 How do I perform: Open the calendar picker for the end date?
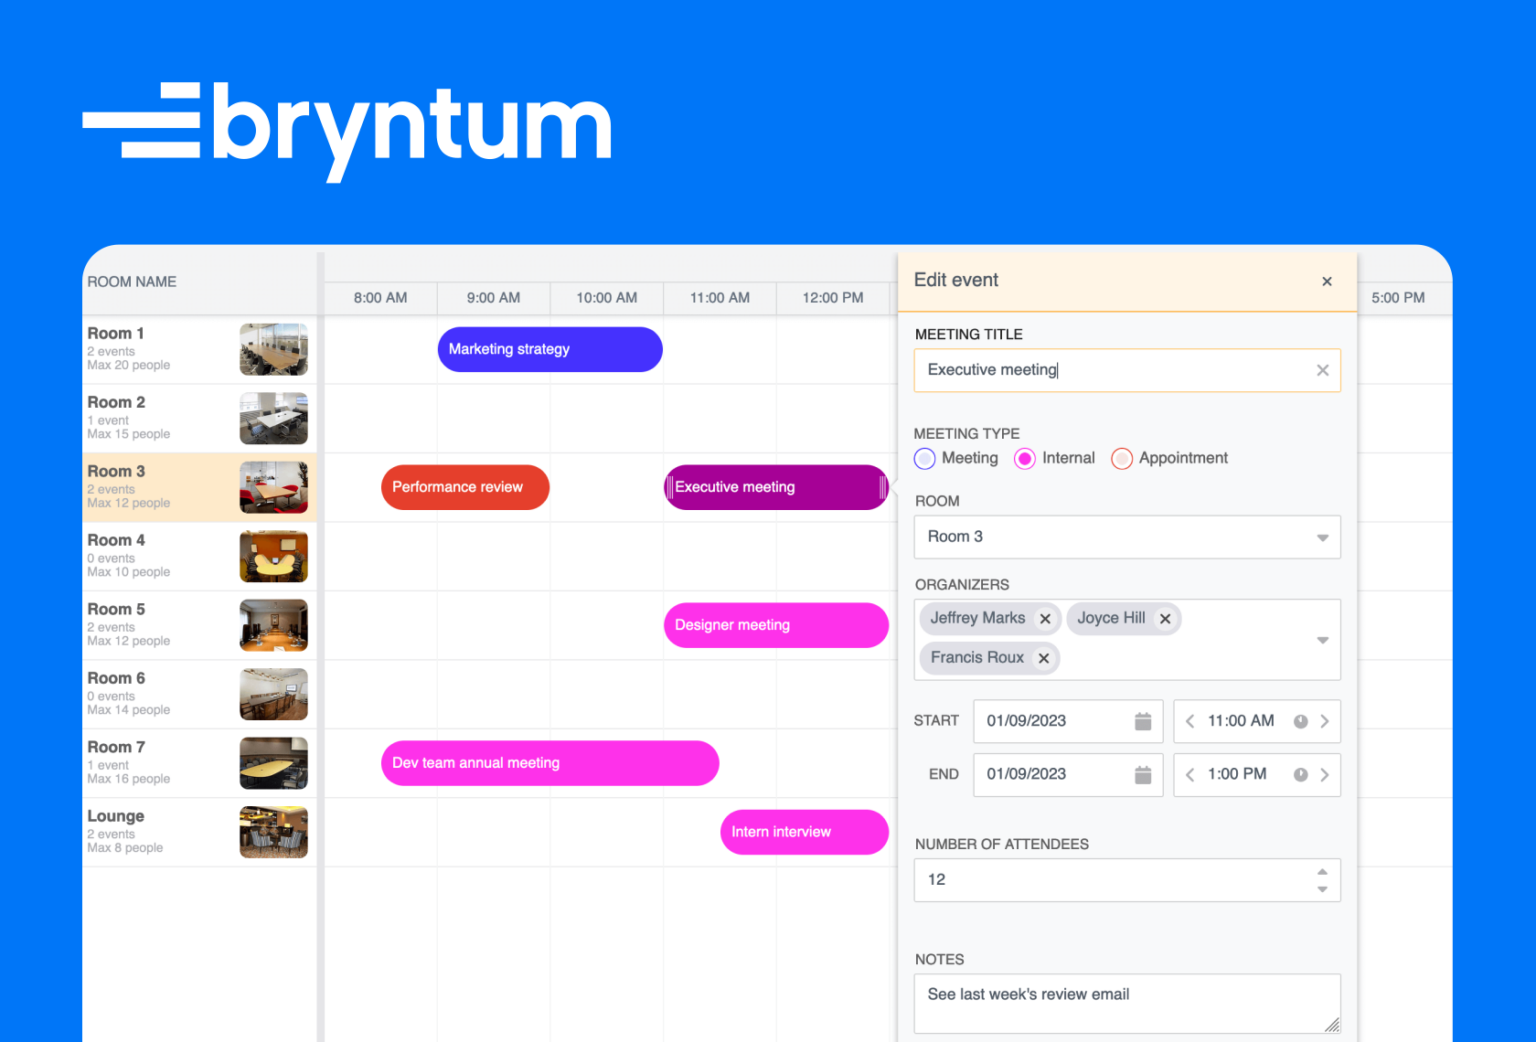coord(1143,774)
